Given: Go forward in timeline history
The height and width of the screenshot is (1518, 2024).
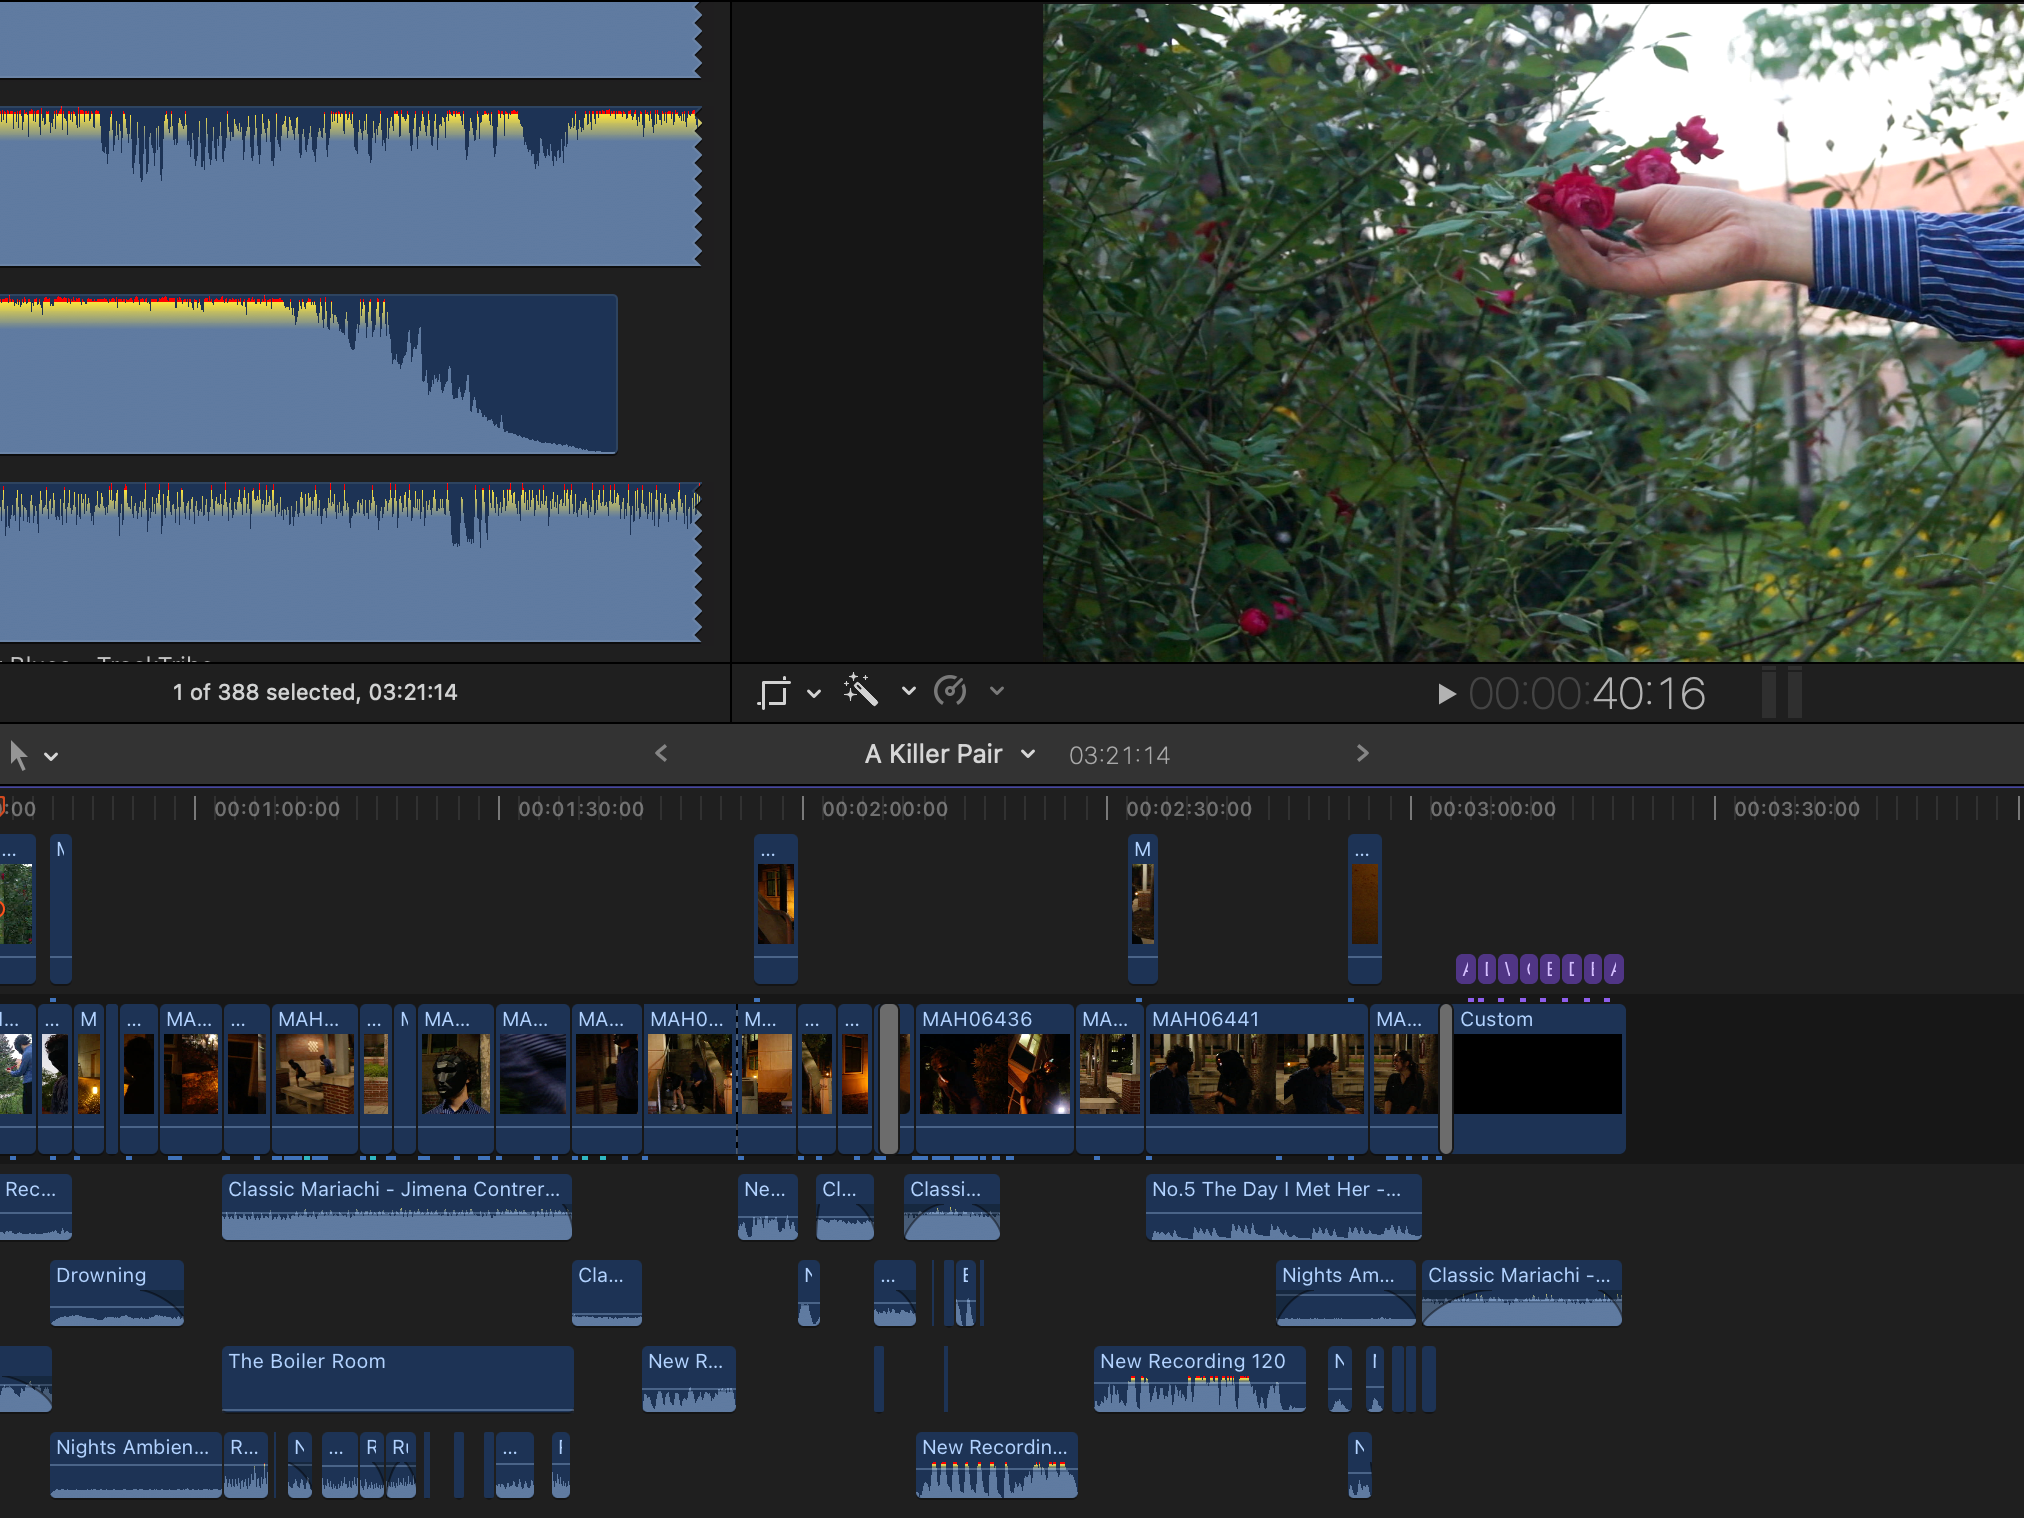Looking at the screenshot, I should pos(1362,754).
